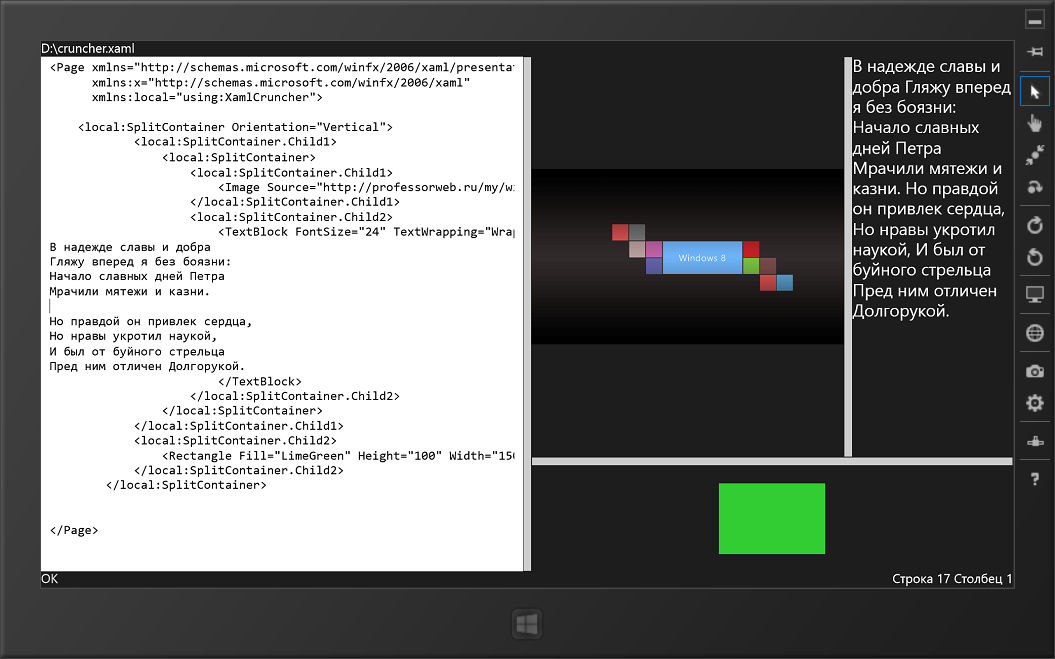Minimize the simulator window
This screenshot has height=659, width=1055.
[1034, 20]
